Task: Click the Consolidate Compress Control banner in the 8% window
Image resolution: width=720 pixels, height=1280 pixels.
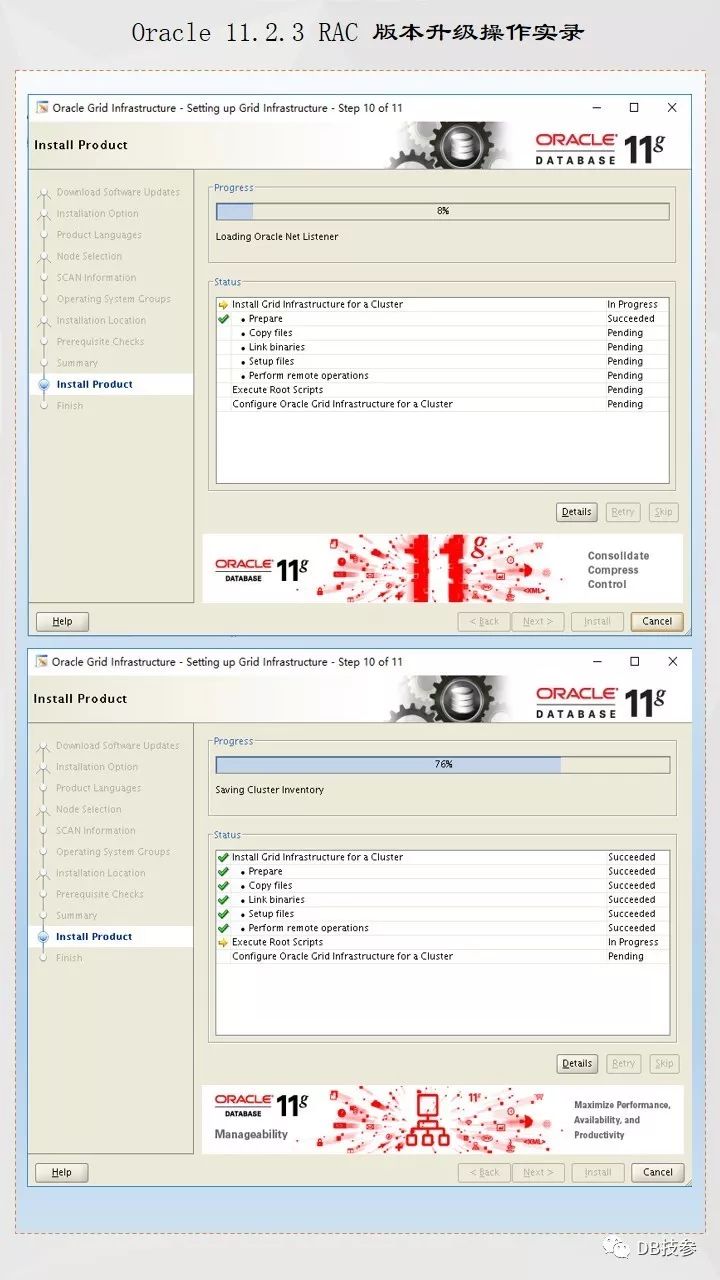Action: tap(442, 568)
